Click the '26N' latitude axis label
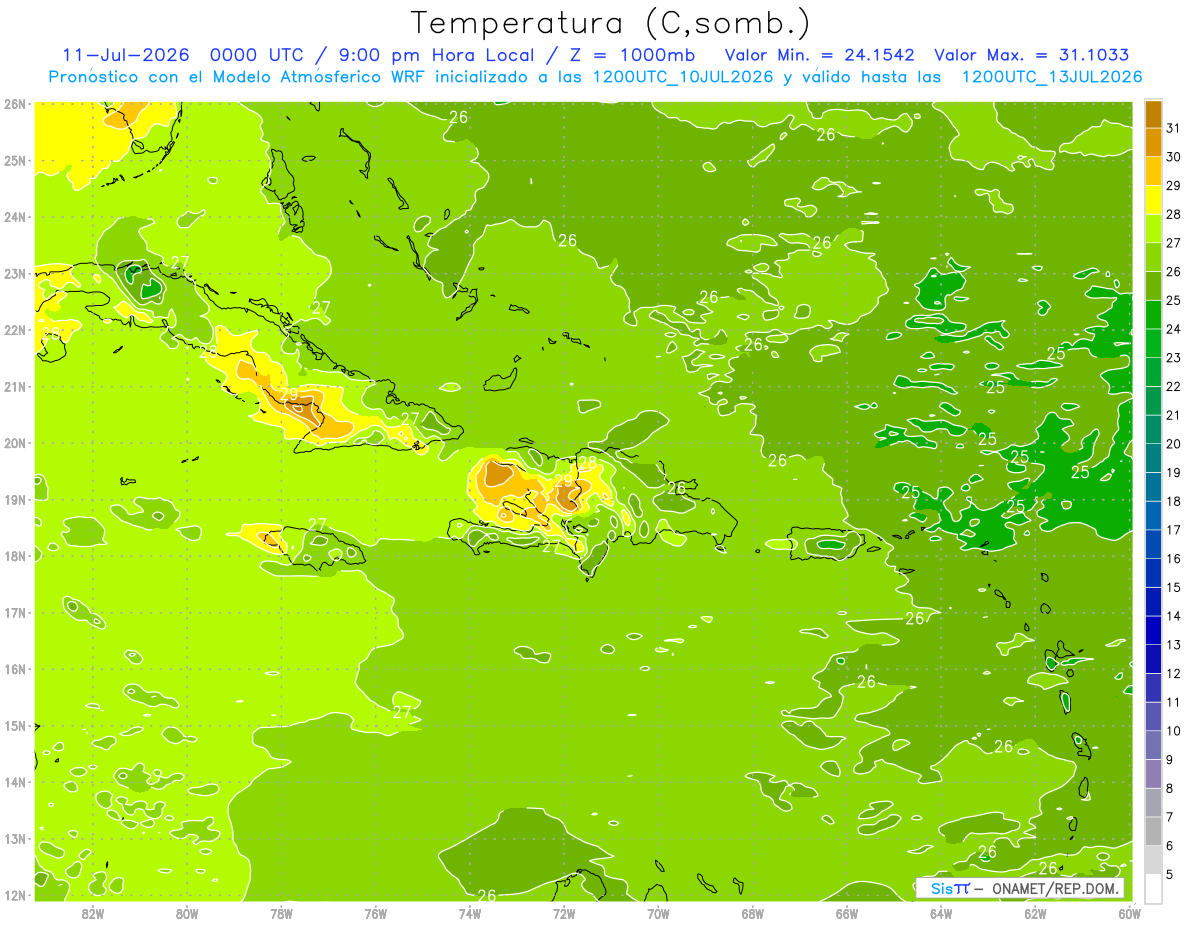This screenshot has width=1200, height=927. tap(15, 104)
